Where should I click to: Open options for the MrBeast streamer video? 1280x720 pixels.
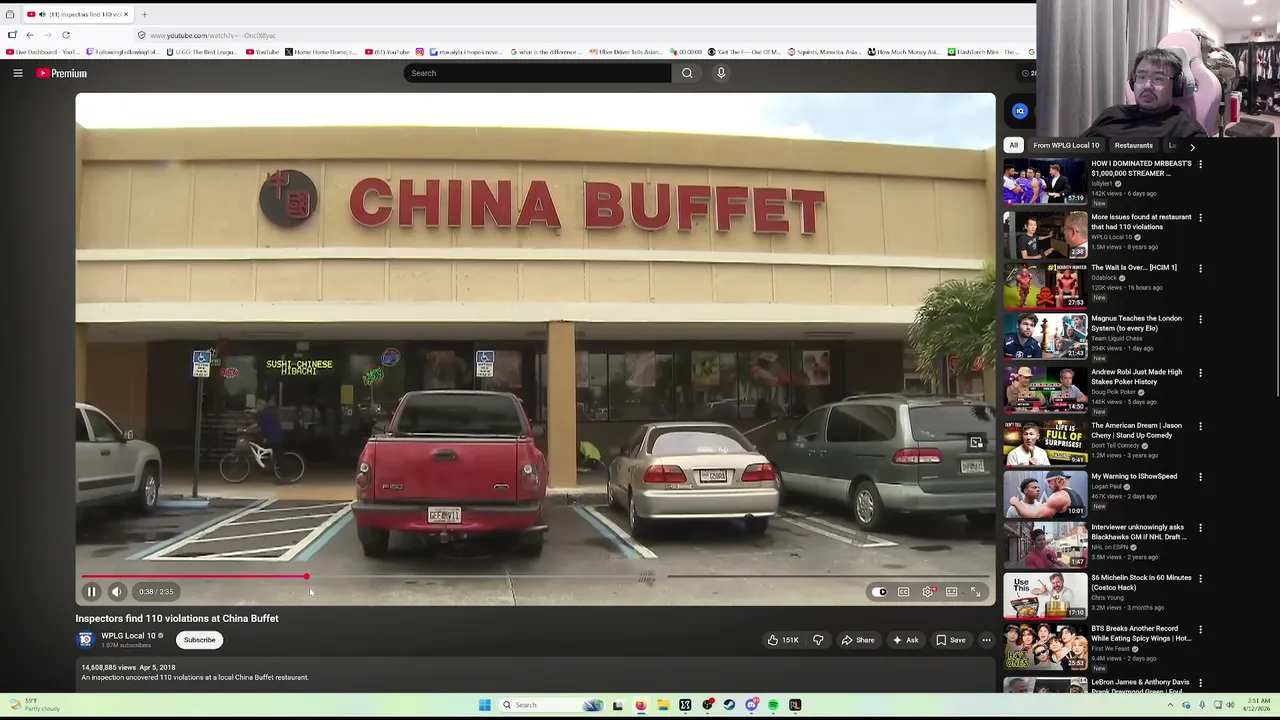pos(1200,164)
